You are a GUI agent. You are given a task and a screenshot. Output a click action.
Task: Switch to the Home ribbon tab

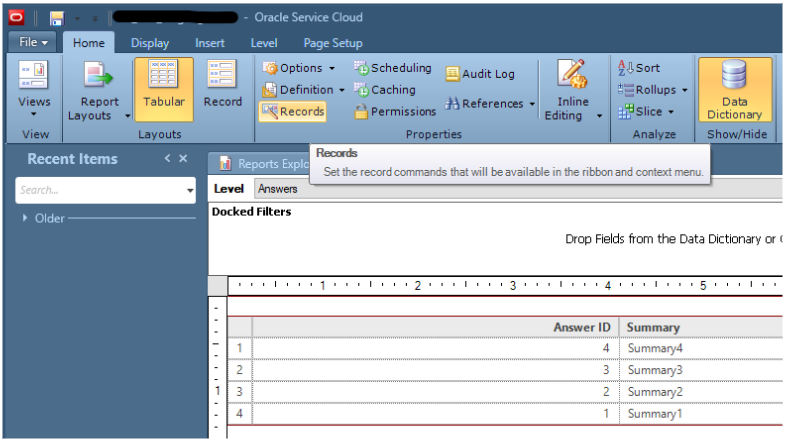pos(89,43)
